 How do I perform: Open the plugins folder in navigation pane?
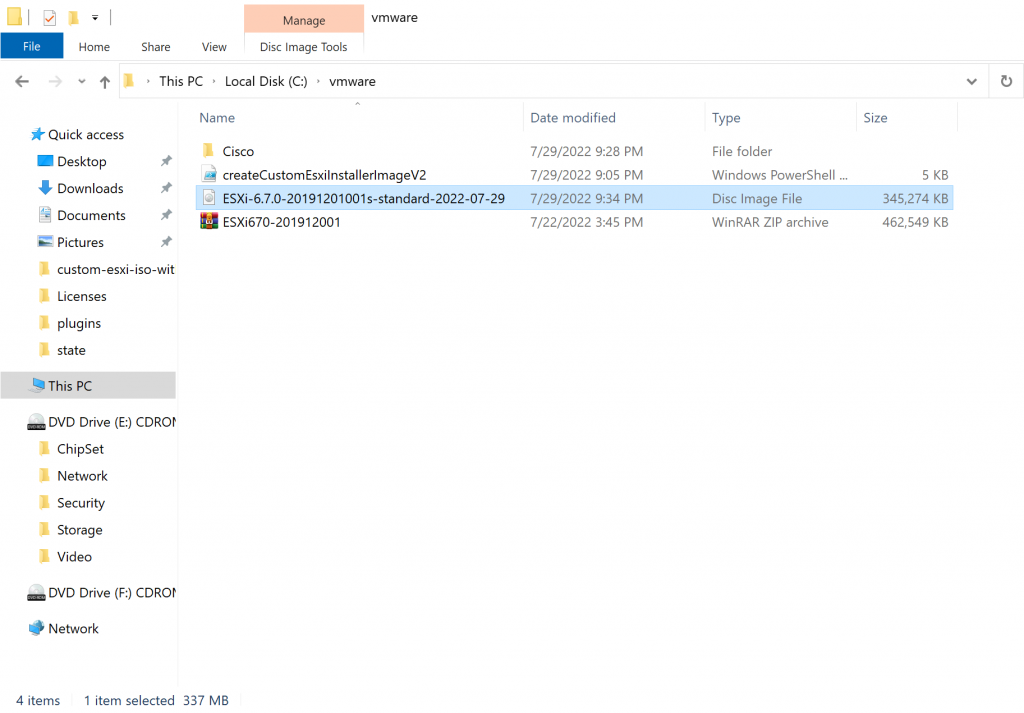tap(79, 323)
